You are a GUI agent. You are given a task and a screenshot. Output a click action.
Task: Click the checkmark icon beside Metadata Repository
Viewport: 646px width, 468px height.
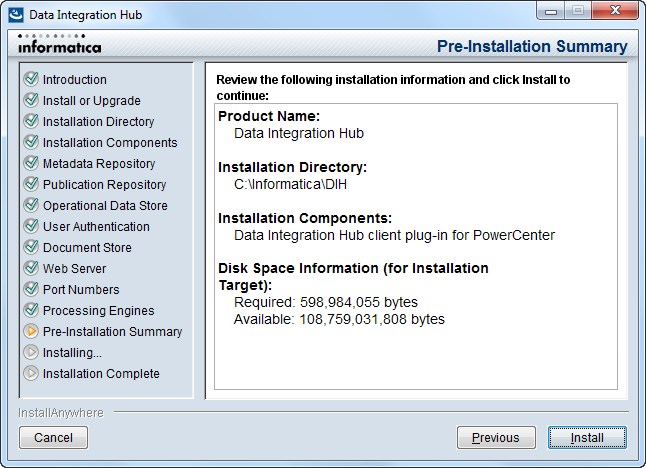(x=31, y=163)
